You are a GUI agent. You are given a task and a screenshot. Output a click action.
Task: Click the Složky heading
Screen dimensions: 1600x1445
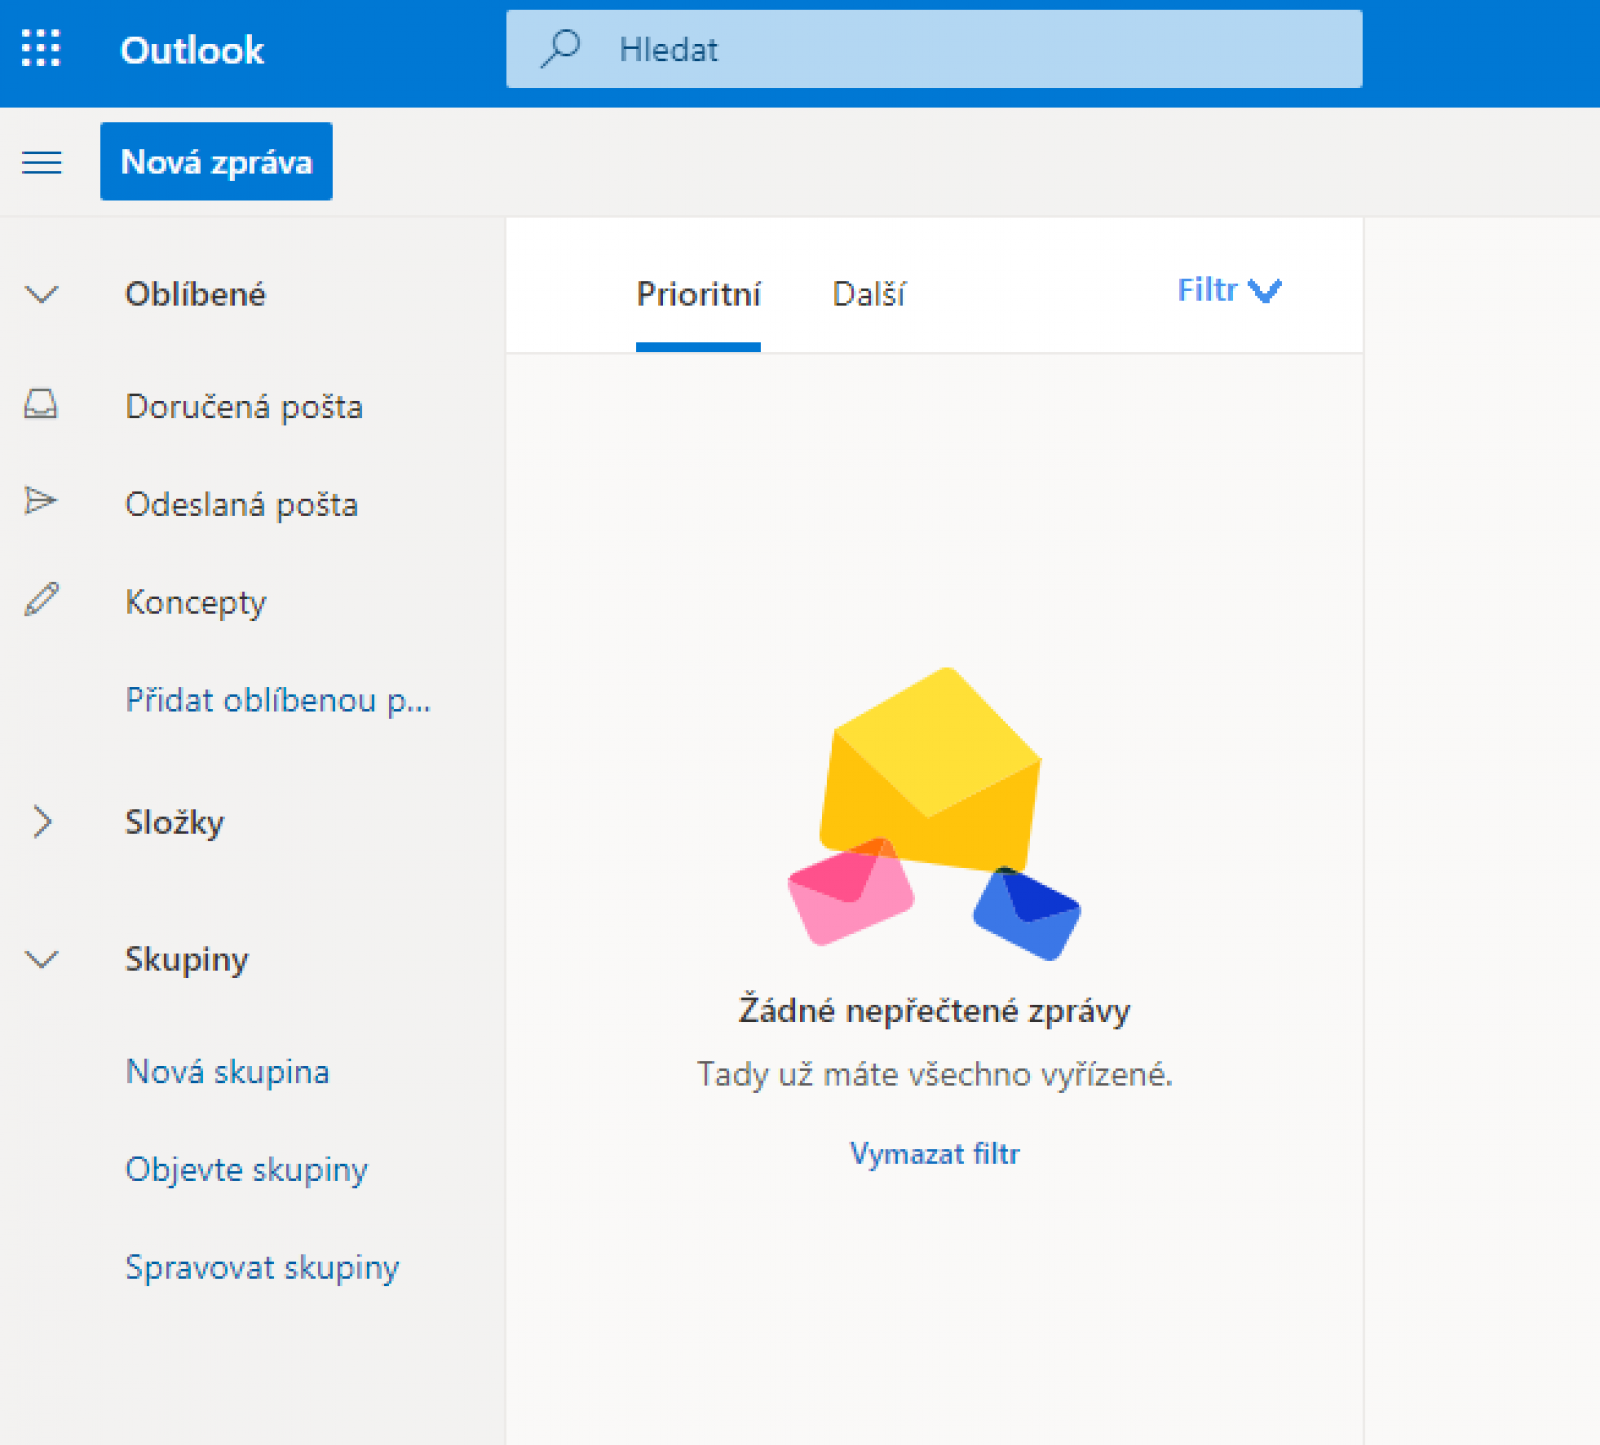[174, 822]
